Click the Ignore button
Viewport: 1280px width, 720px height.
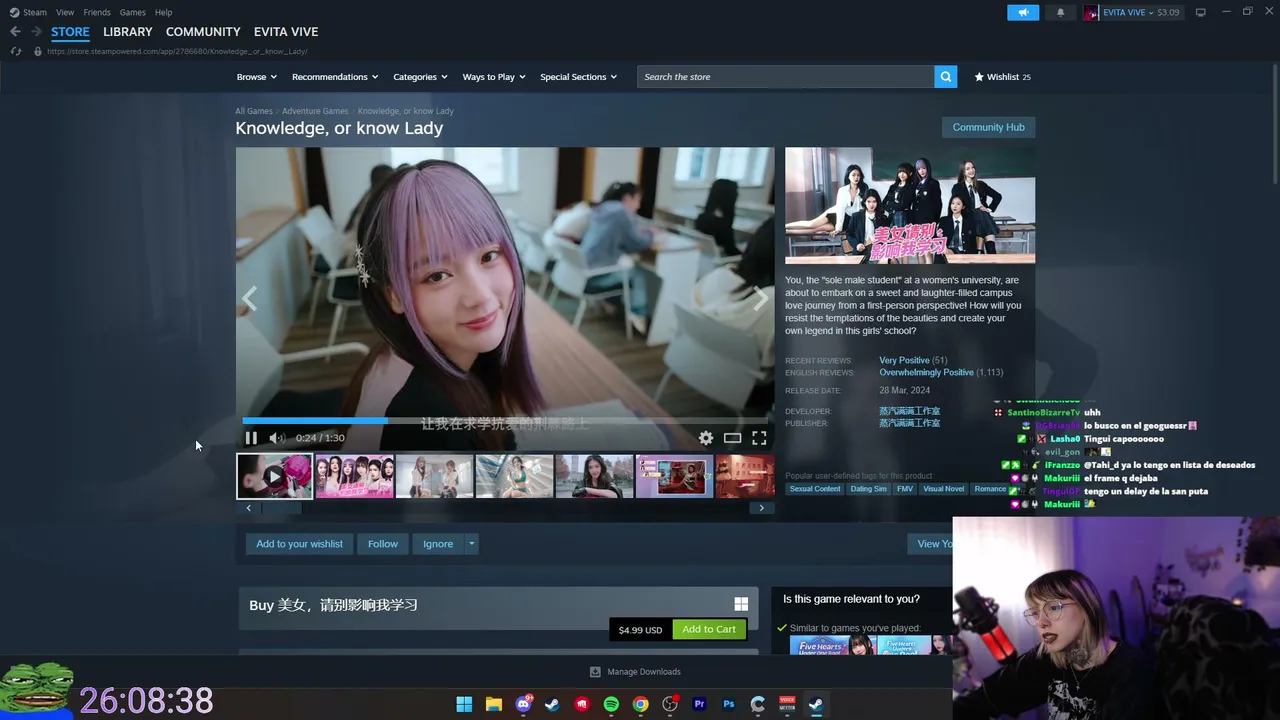[x=438, y=544]
